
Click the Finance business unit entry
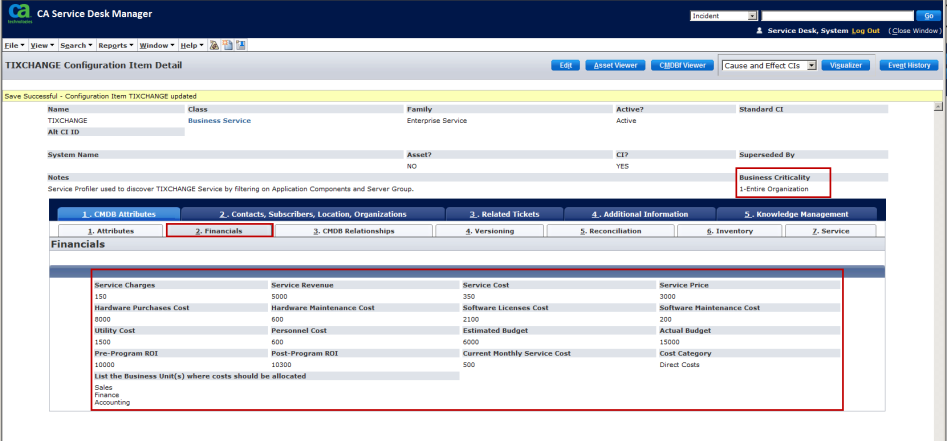click(107, 395)
